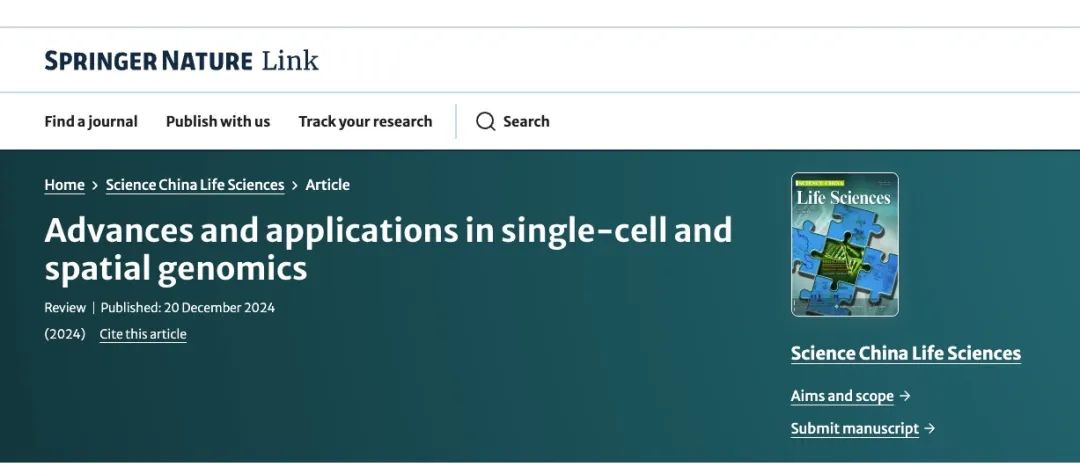Go to the Home breadcrumb link
The height and width of the screenshot is (467, 1080).
click(65, 185)
